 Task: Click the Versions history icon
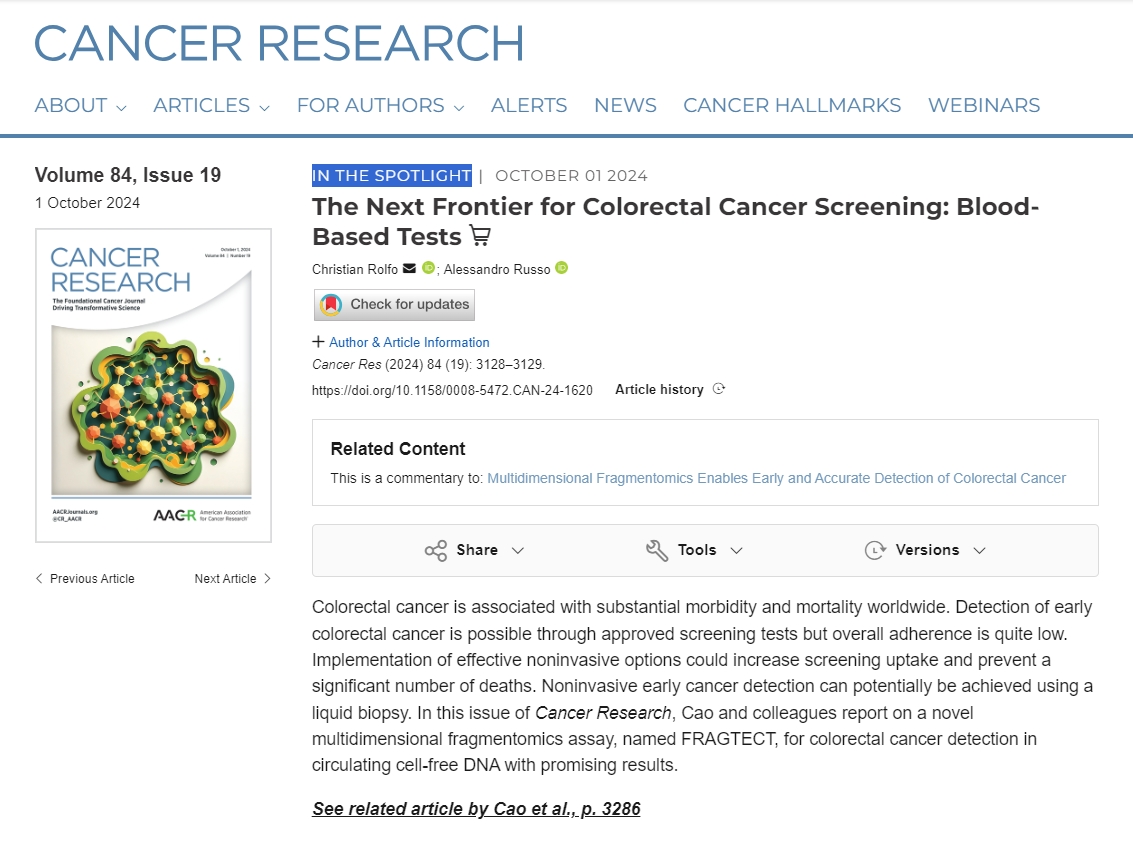[x=875, y=550]
